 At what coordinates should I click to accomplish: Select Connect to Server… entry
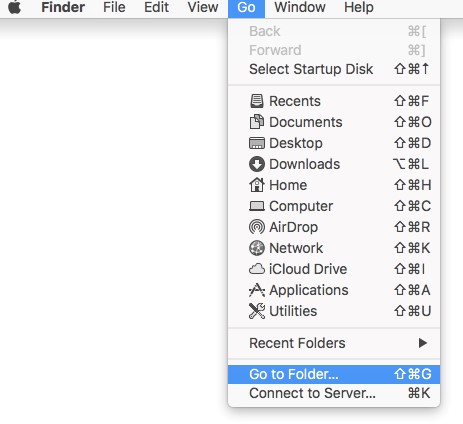click(334, 393)
